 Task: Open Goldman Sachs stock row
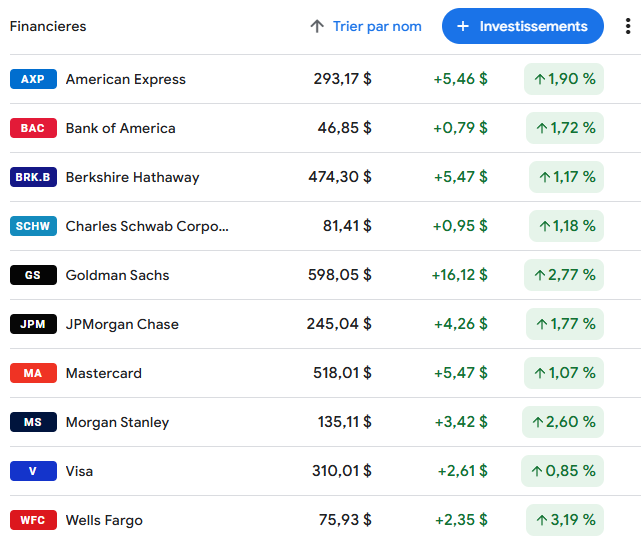(325, 275)
